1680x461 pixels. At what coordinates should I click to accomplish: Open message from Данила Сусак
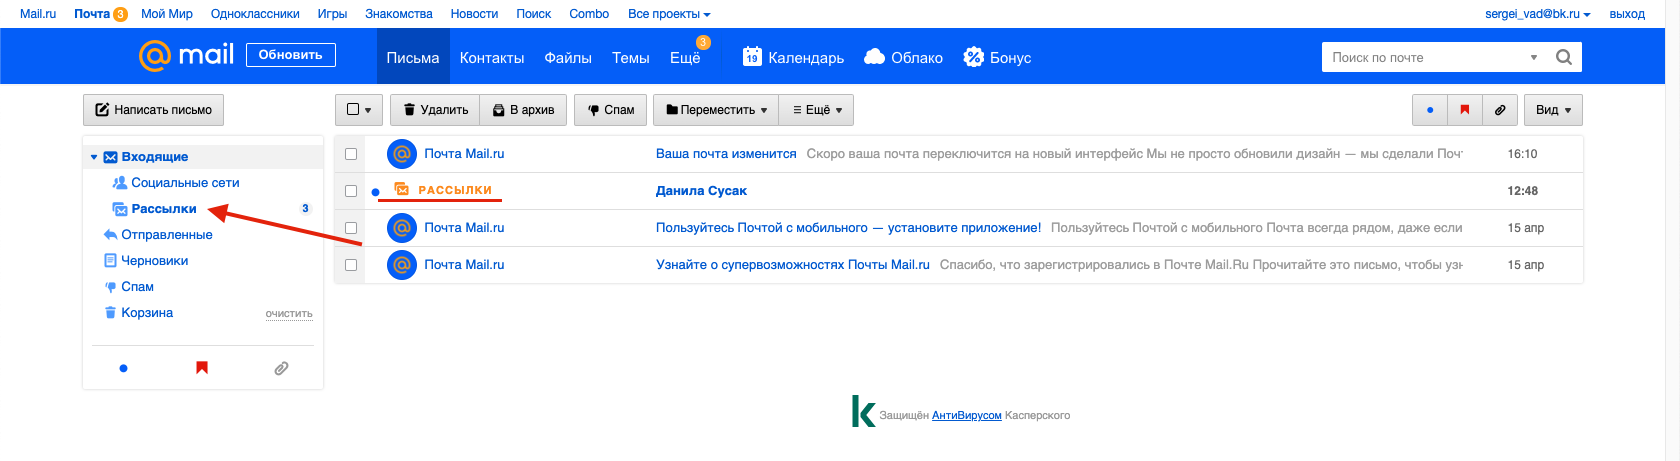coord(701,191)
